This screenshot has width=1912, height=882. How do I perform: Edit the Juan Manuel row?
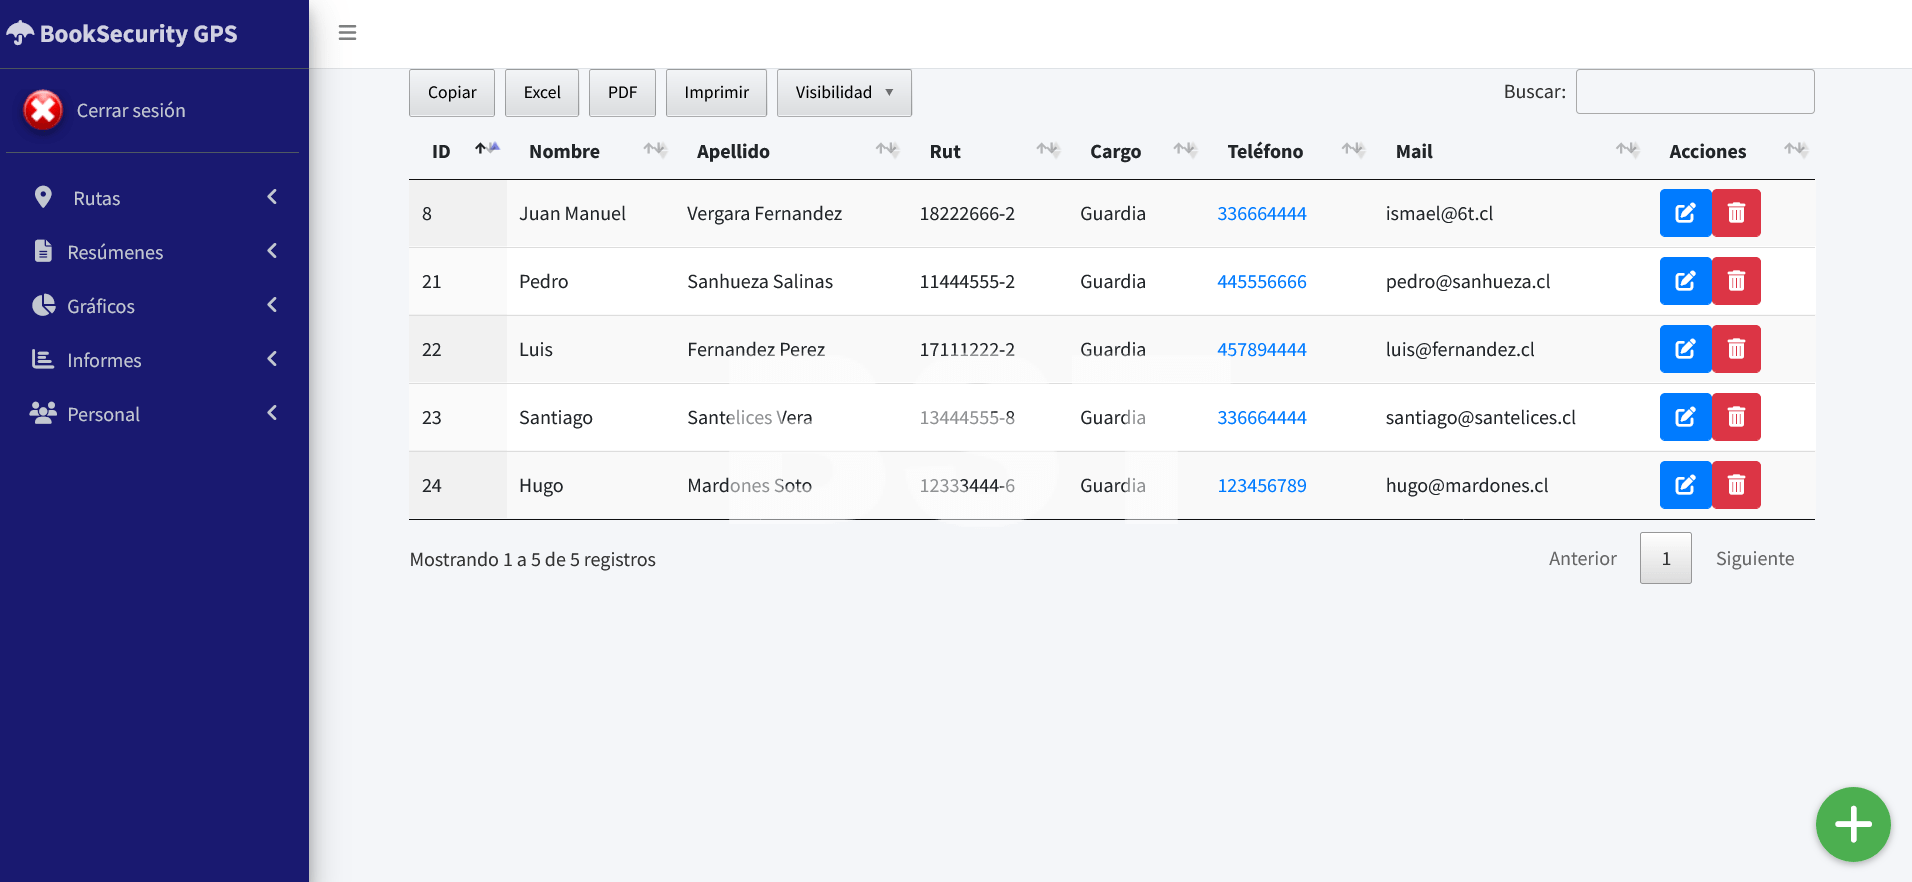click(x=1685, y=213)
